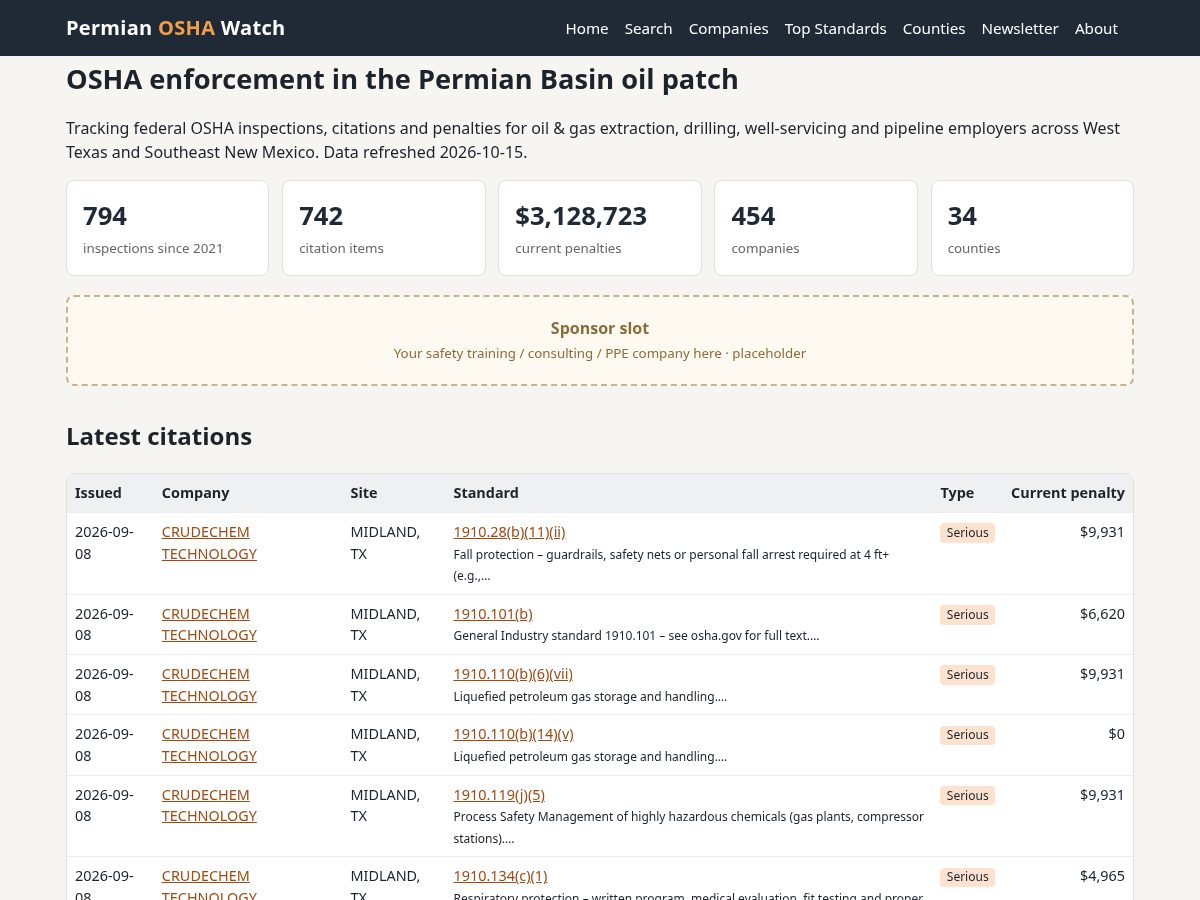
Task: Click the General Industry standard 1910.101 description
Action: point(636,636)
